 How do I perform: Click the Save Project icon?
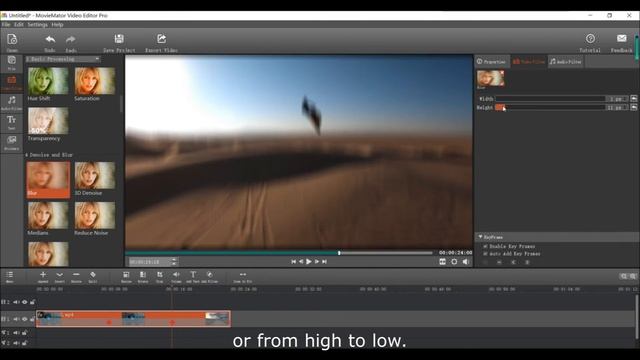pyautogui.click(x=119, y=39)
